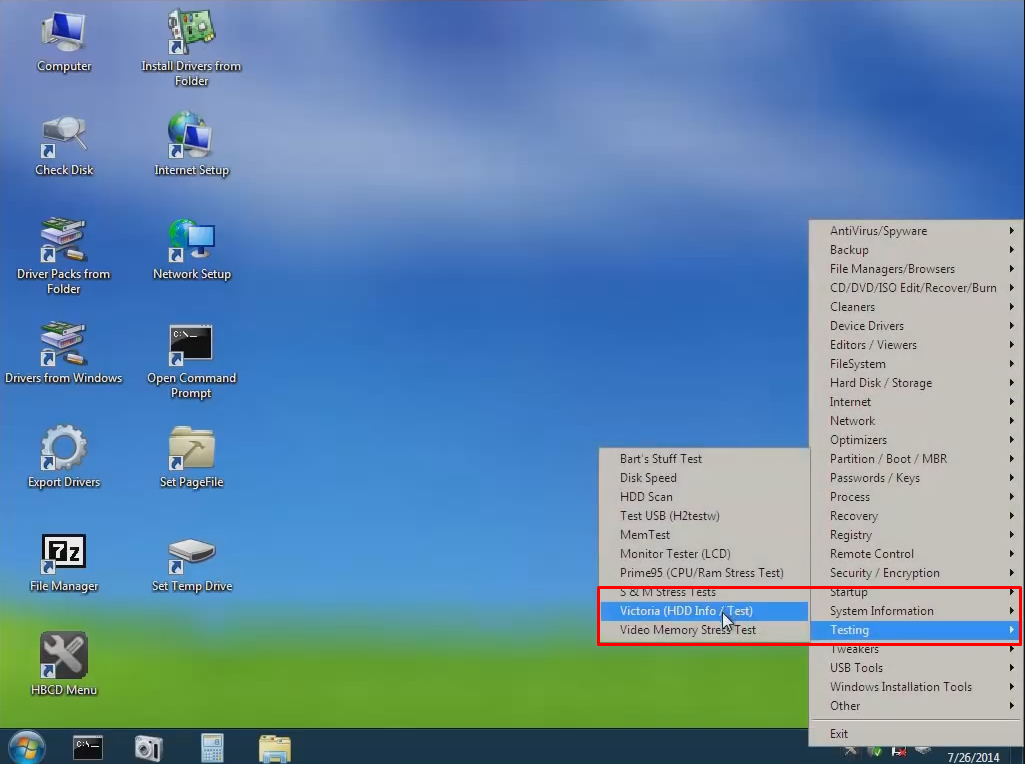Launch Victoria (HDD Info / Test)
The height and width of the screenshot is (764, 1025).
704,610
